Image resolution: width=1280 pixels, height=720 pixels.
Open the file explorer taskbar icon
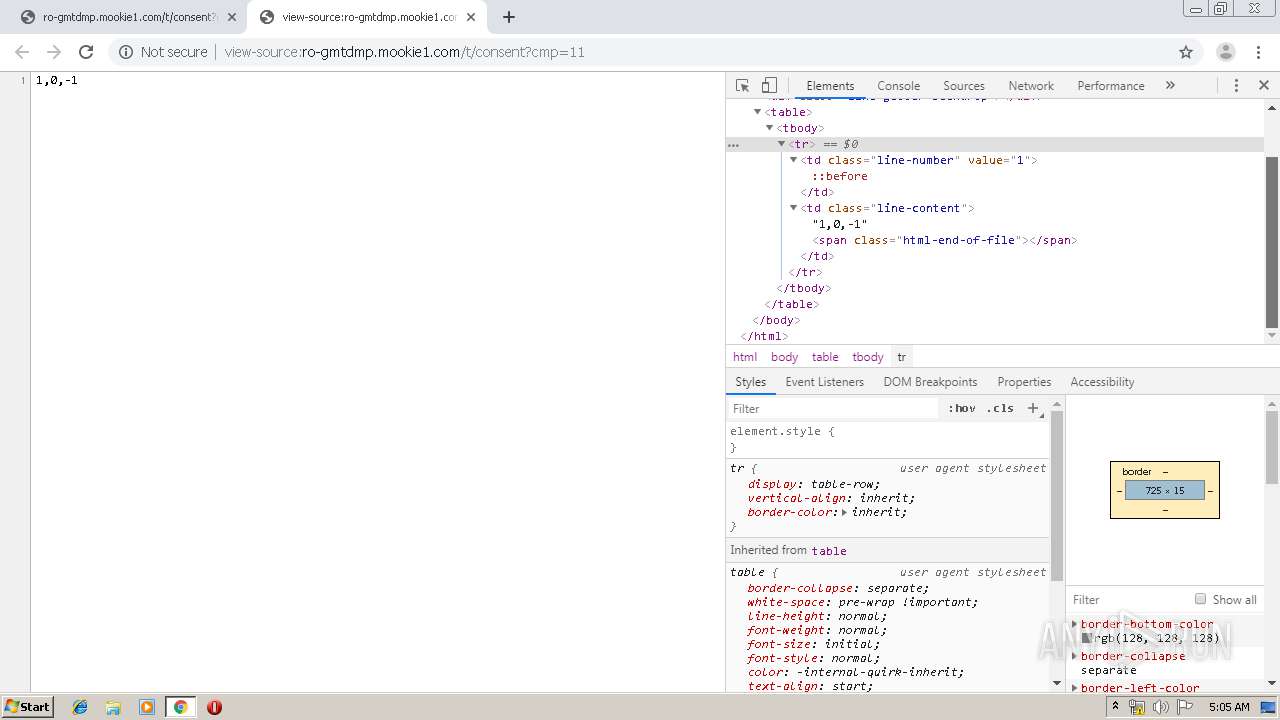[x=113, y=707]
